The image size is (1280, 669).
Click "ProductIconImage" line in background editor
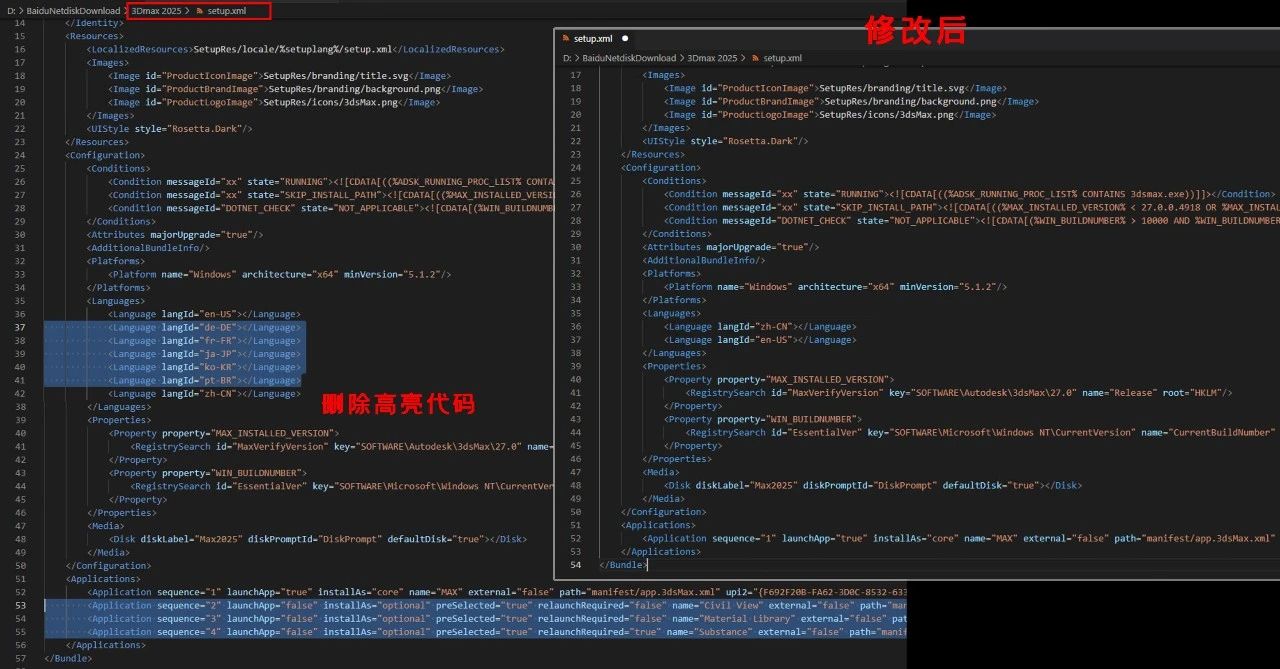(280, 76)
